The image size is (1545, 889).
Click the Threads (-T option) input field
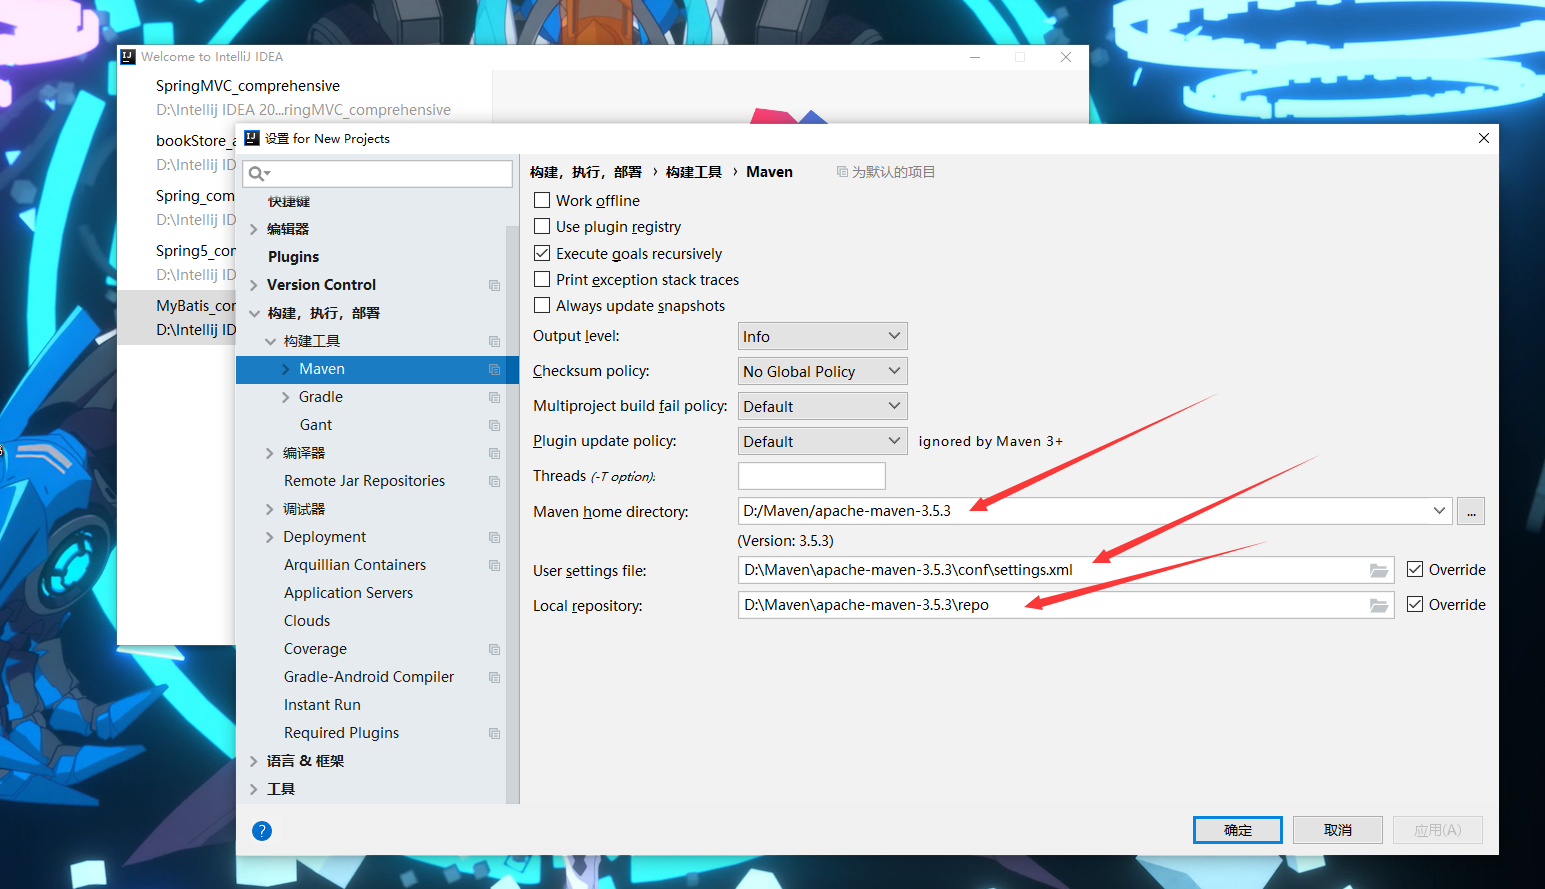(x=812, y=476)
